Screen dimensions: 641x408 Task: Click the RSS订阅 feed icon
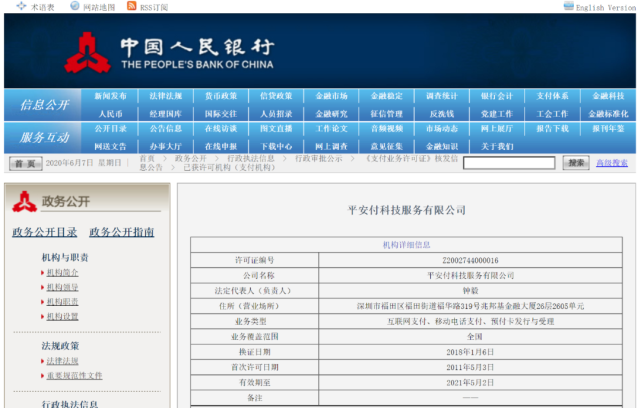(x=132, y=6)
